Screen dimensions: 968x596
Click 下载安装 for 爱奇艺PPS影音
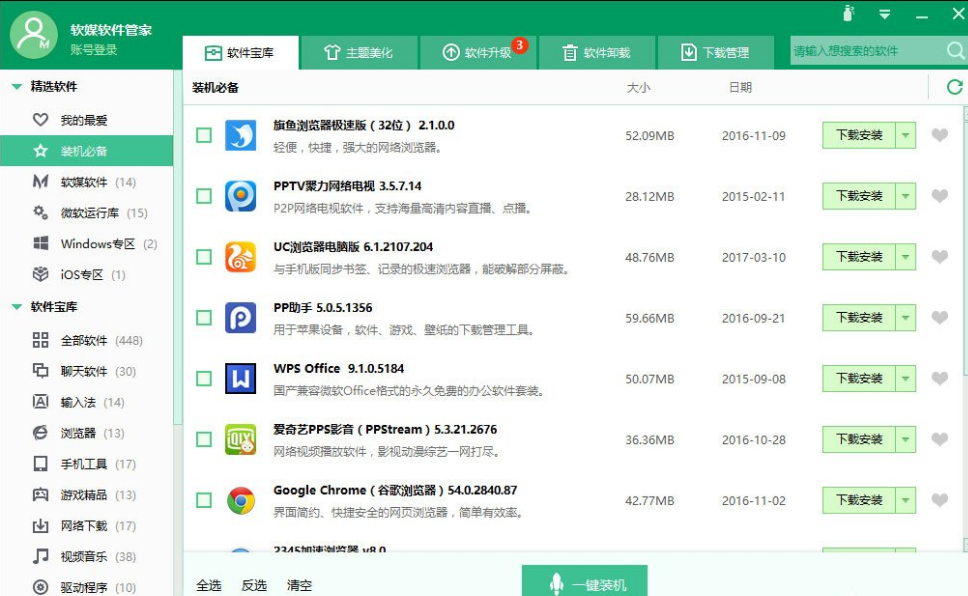(x=859, y=439)
